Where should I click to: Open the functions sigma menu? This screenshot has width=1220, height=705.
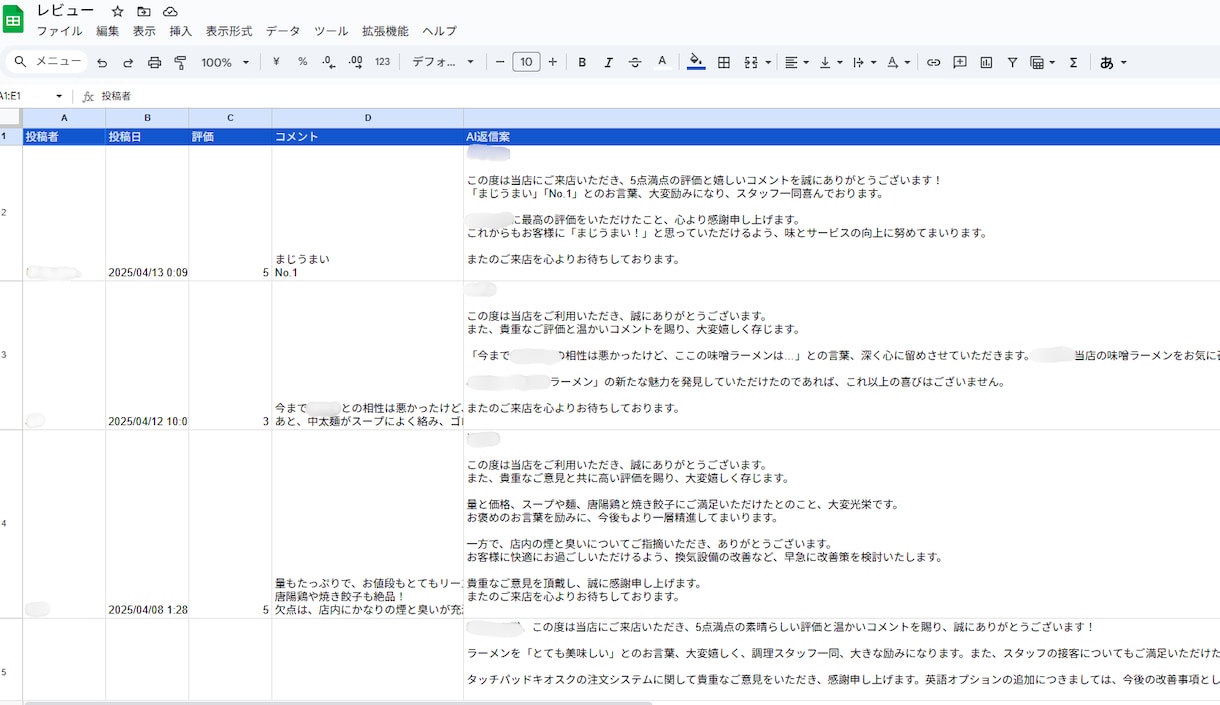tap(1073, 62)
